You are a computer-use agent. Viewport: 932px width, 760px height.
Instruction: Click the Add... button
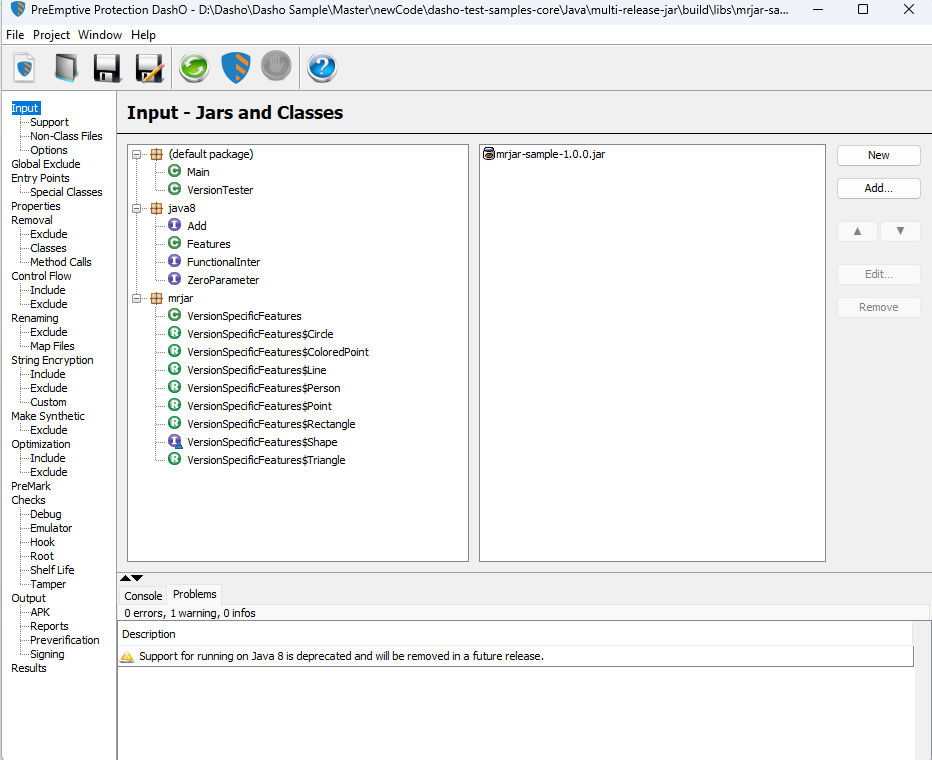point(879,188)
